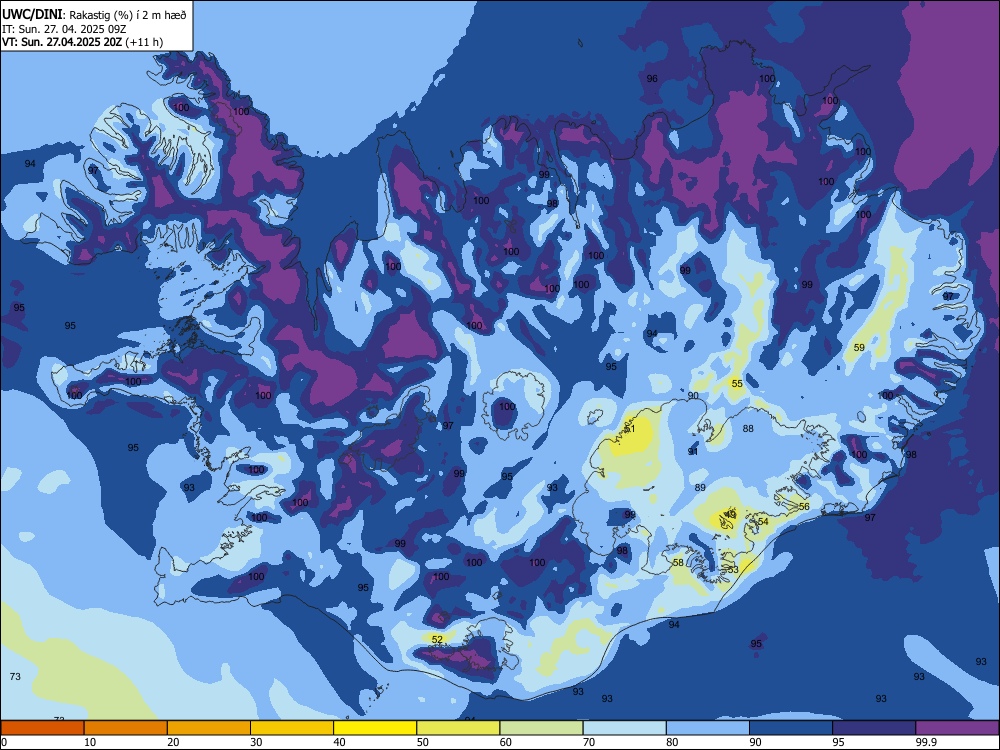
Task: Click the '54' humidity value on the map
Action: (x=763, y=521)
